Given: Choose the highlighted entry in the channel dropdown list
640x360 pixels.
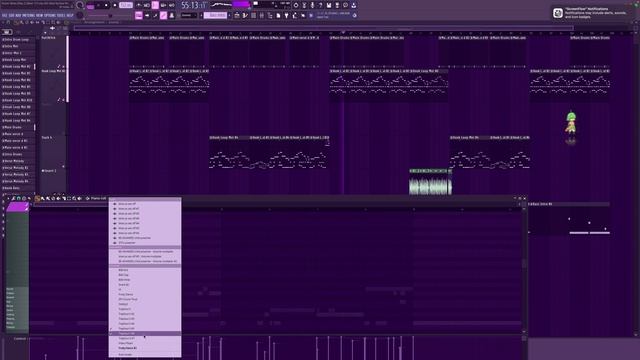Looking at the screenshot, I should [x=145, y=333].
